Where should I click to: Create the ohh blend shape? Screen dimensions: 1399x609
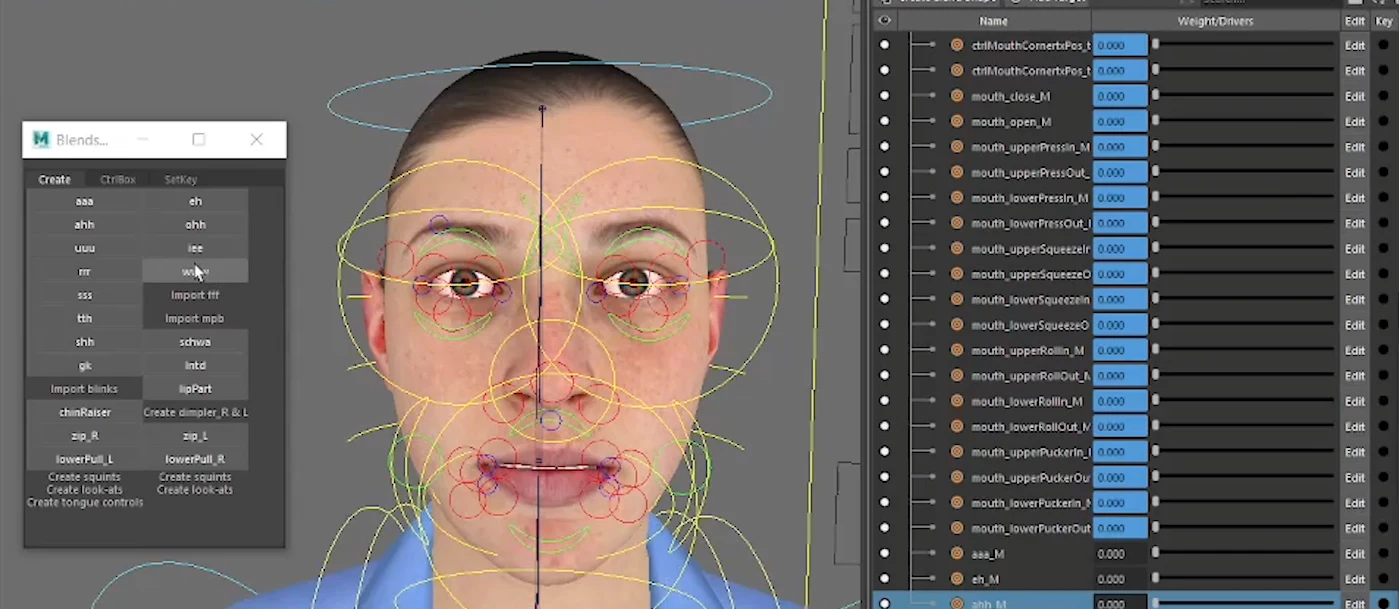195,225
